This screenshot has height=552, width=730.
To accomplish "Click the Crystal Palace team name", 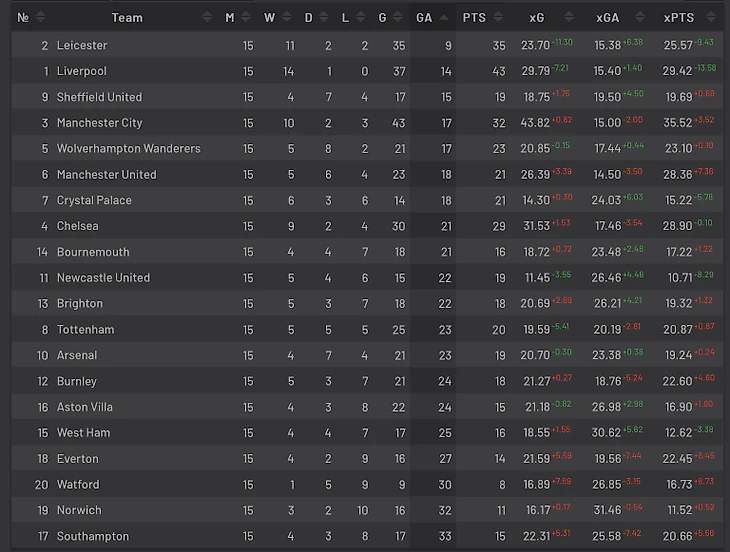I will coord(94,201).
